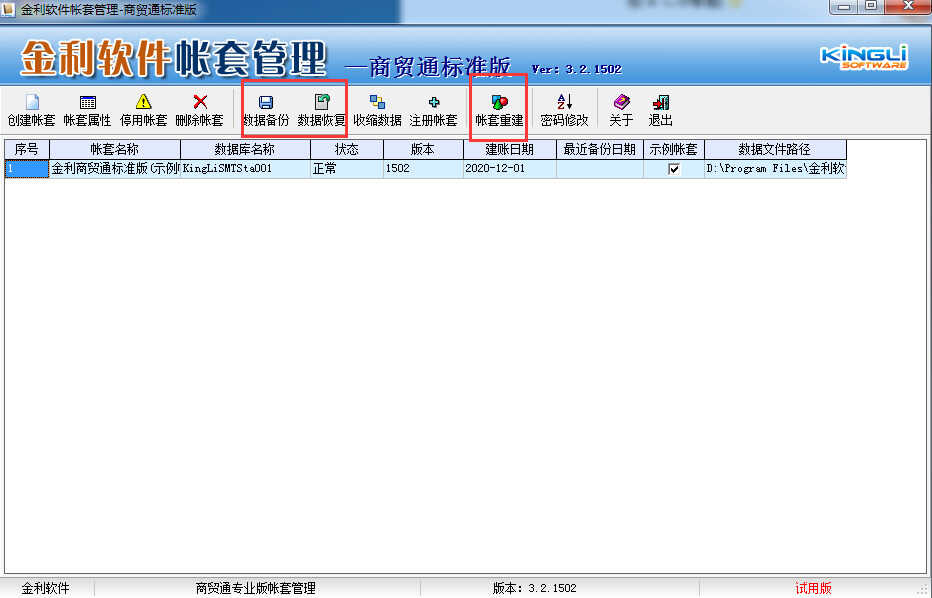Click the Ver: 3.2.1502 banner text
This screenshot has height=598, width=932.
577,70
